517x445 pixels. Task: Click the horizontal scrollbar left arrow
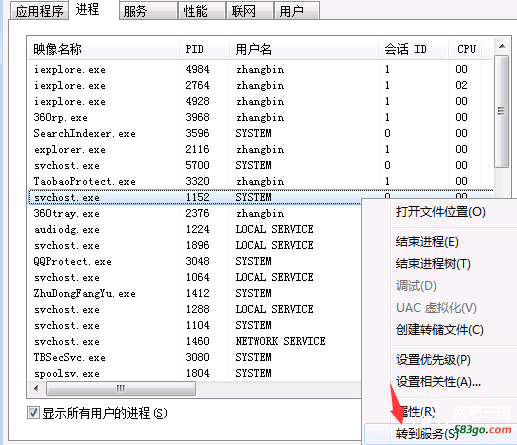coord(36,388)
